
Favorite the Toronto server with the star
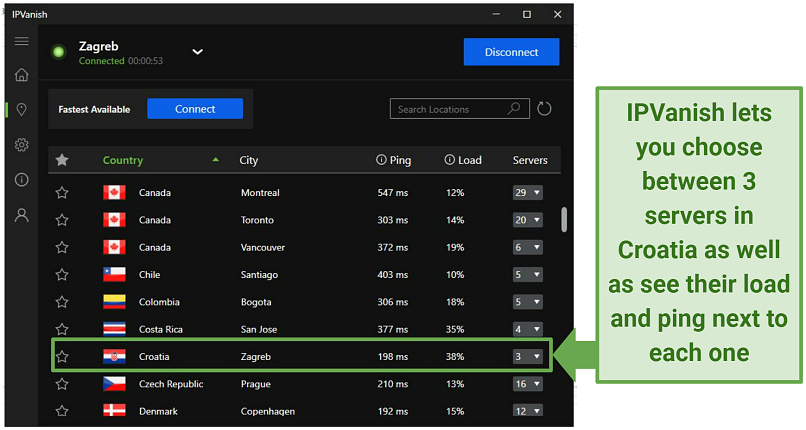tap(62, 220)
